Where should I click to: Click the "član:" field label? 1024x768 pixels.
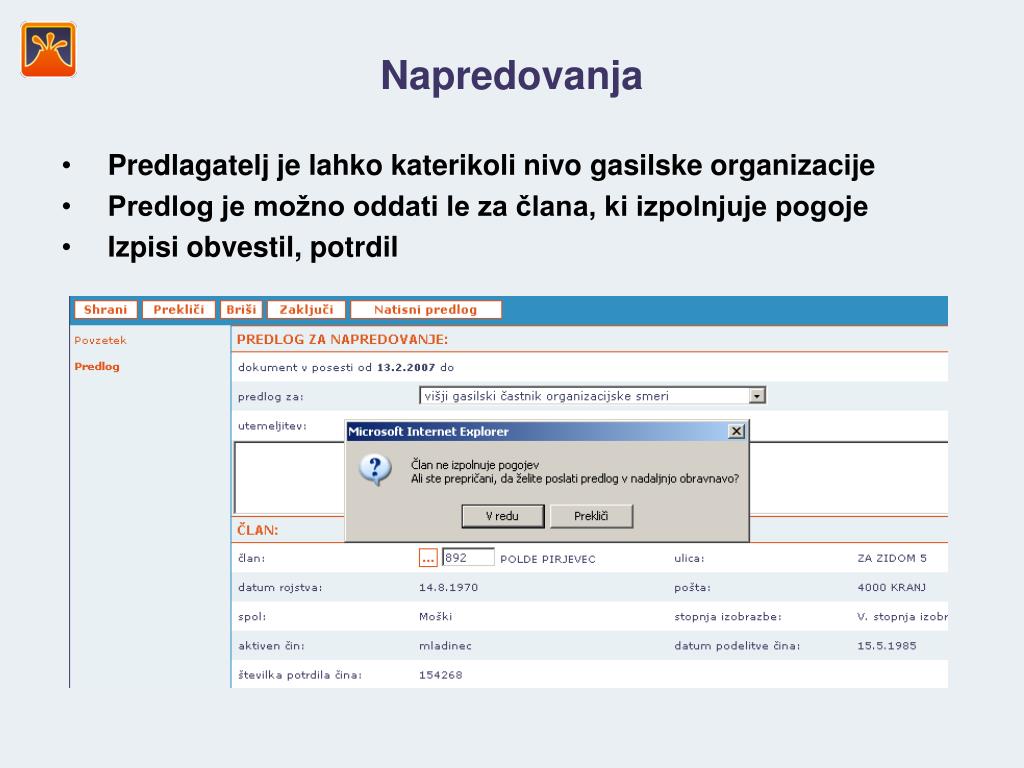251,558
